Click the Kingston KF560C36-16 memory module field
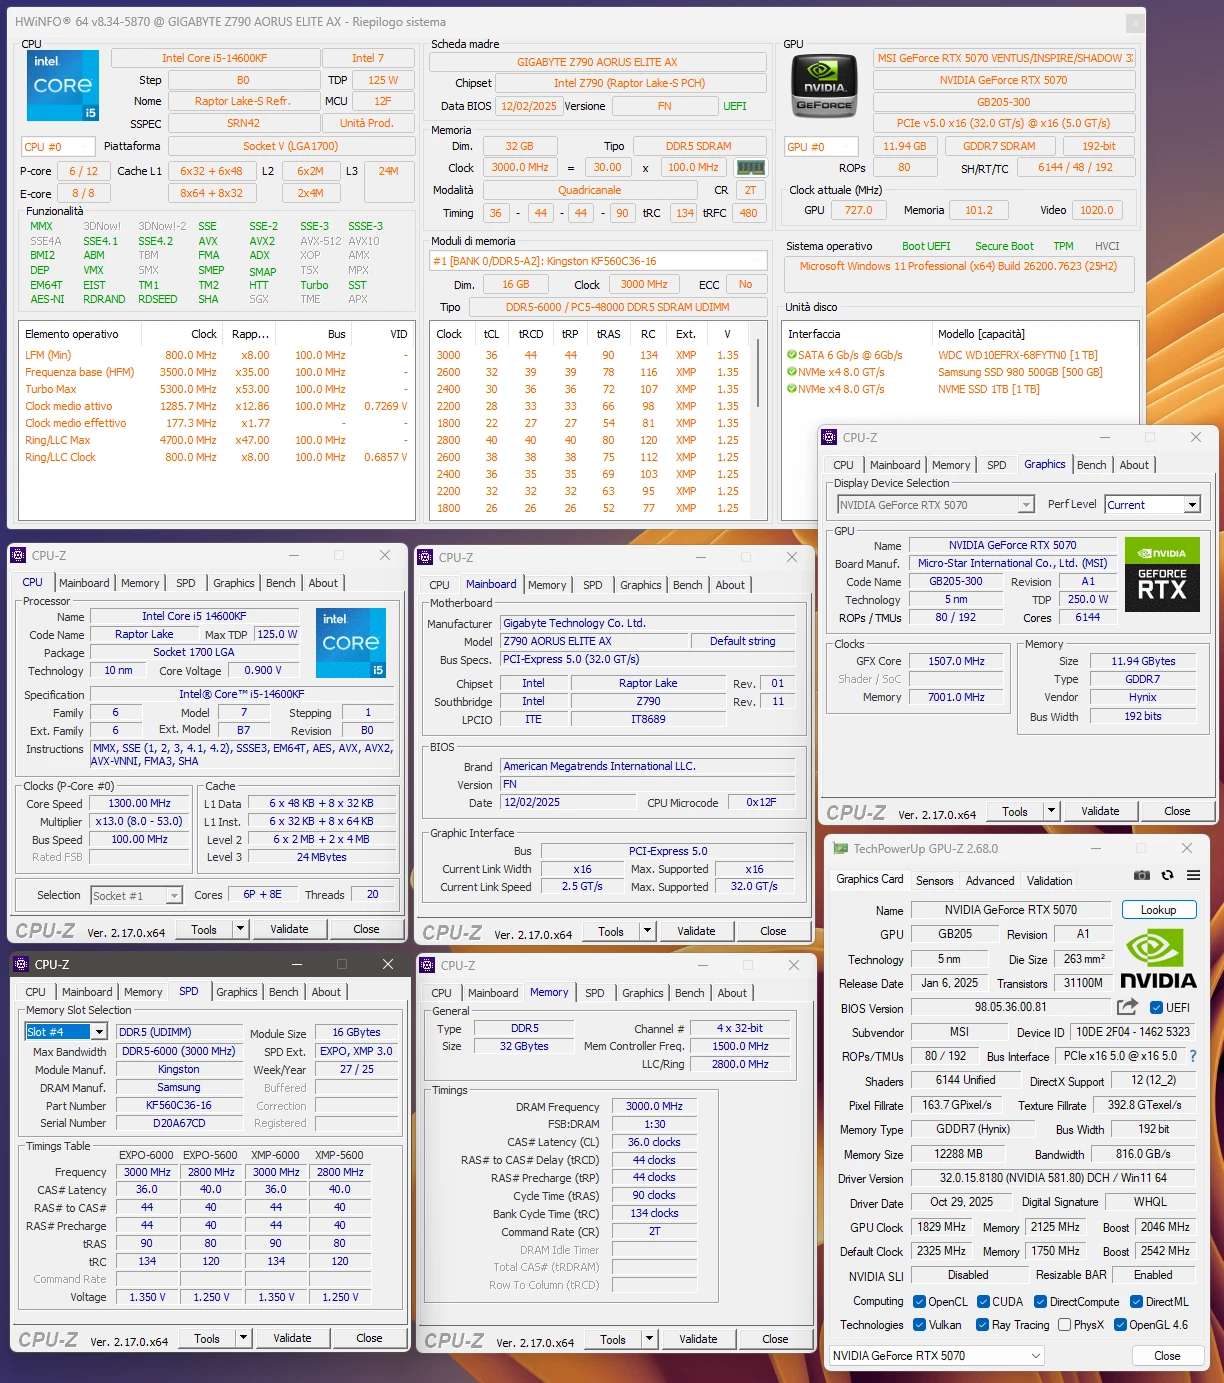The width and height of the screenshot is (1224, 1383). point(598,261)
